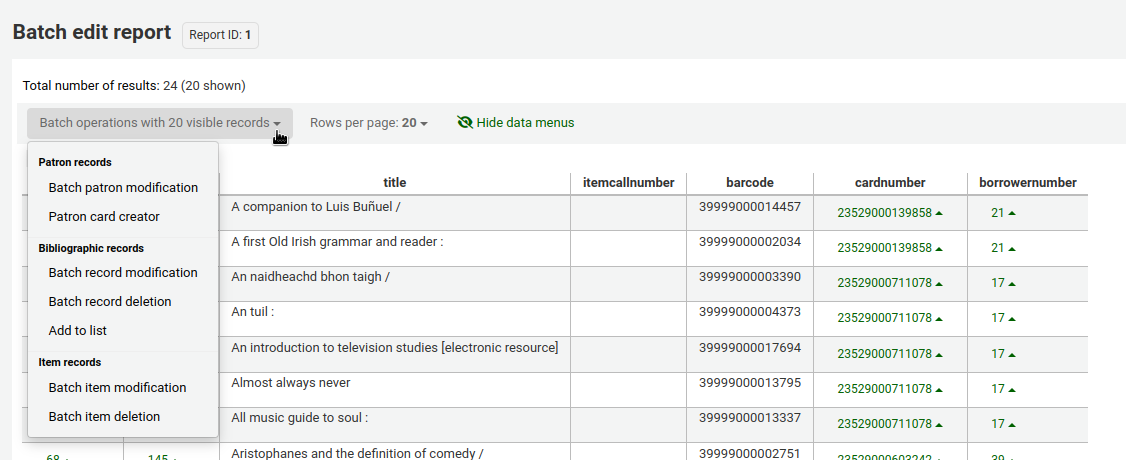The width and height of the screenshot is (1126, 460).
Task: Click the borrowernumber 17 caret in the Almost always never row
Action: point(1012,389)
